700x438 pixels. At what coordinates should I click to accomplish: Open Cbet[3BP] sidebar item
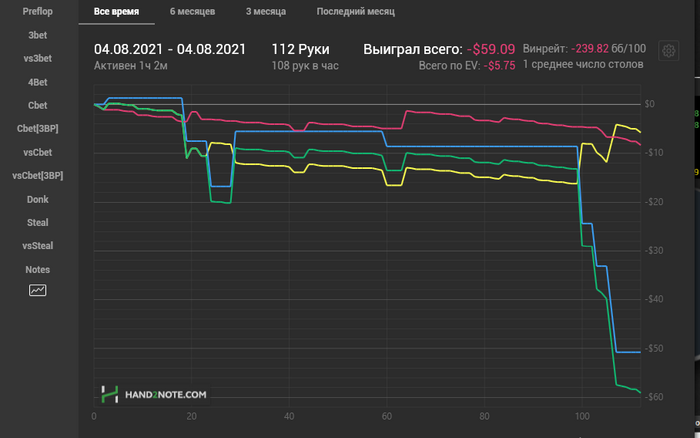pos(38,129)
